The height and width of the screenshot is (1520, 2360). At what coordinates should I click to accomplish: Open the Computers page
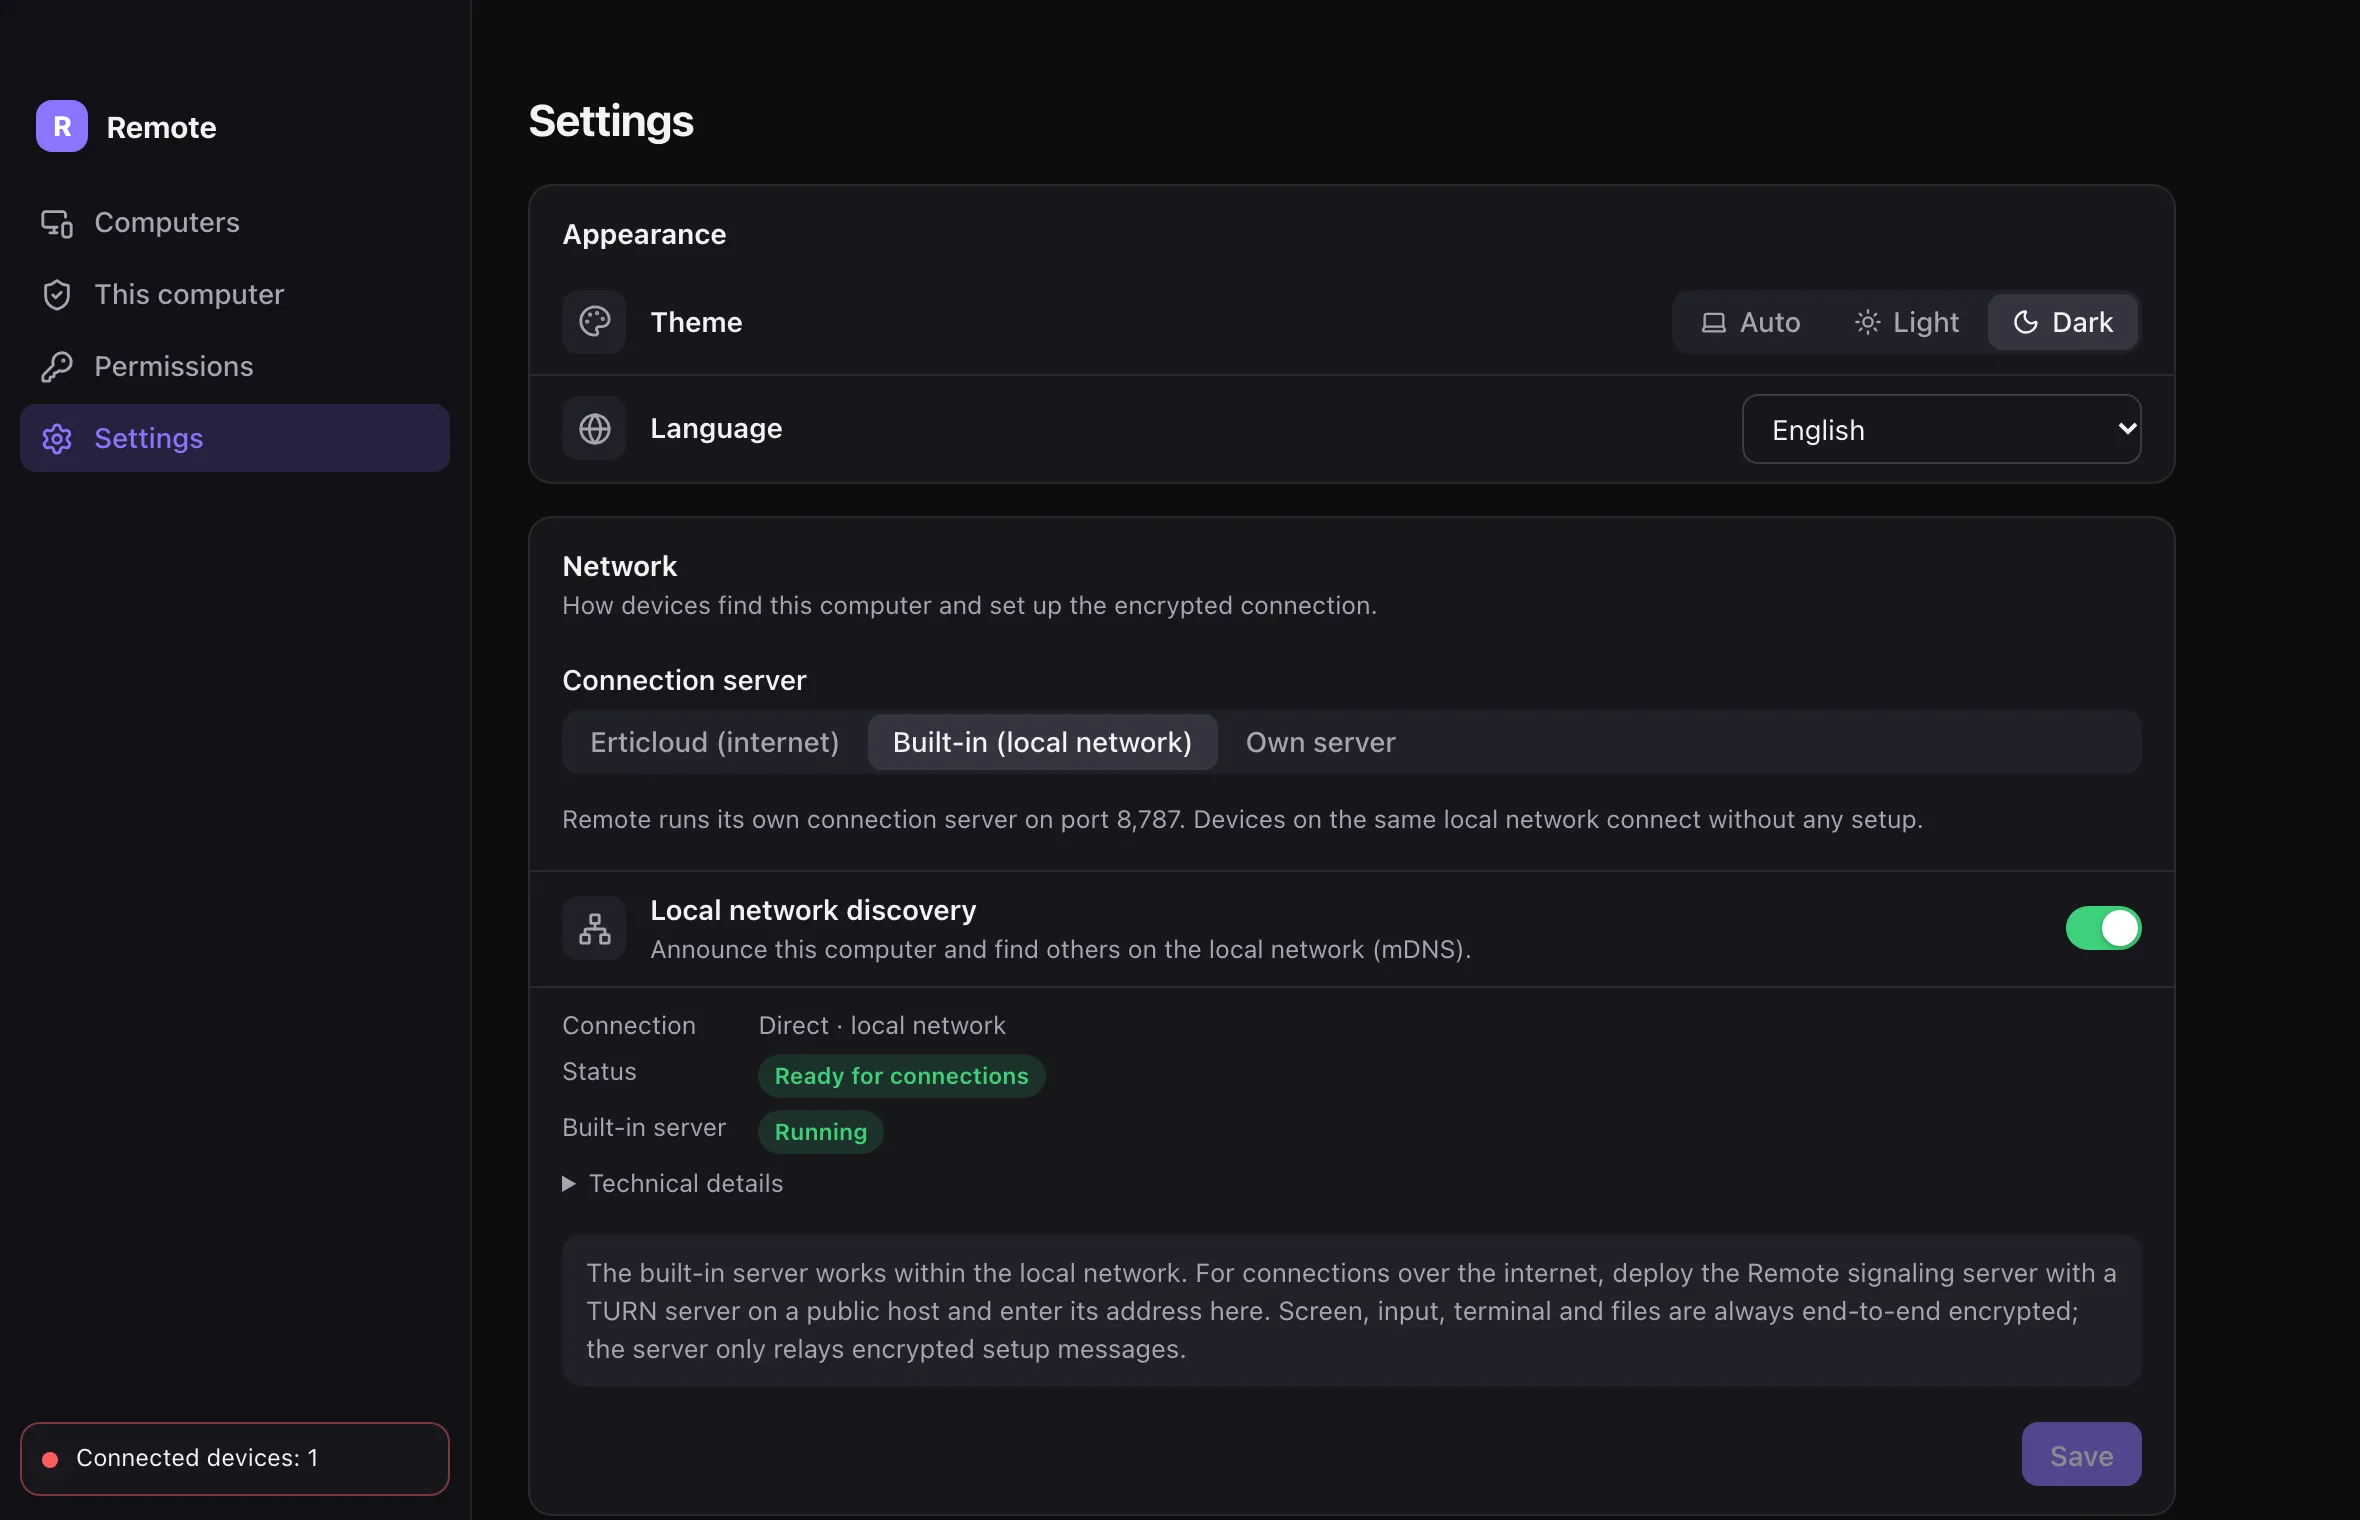pos(235,222)
